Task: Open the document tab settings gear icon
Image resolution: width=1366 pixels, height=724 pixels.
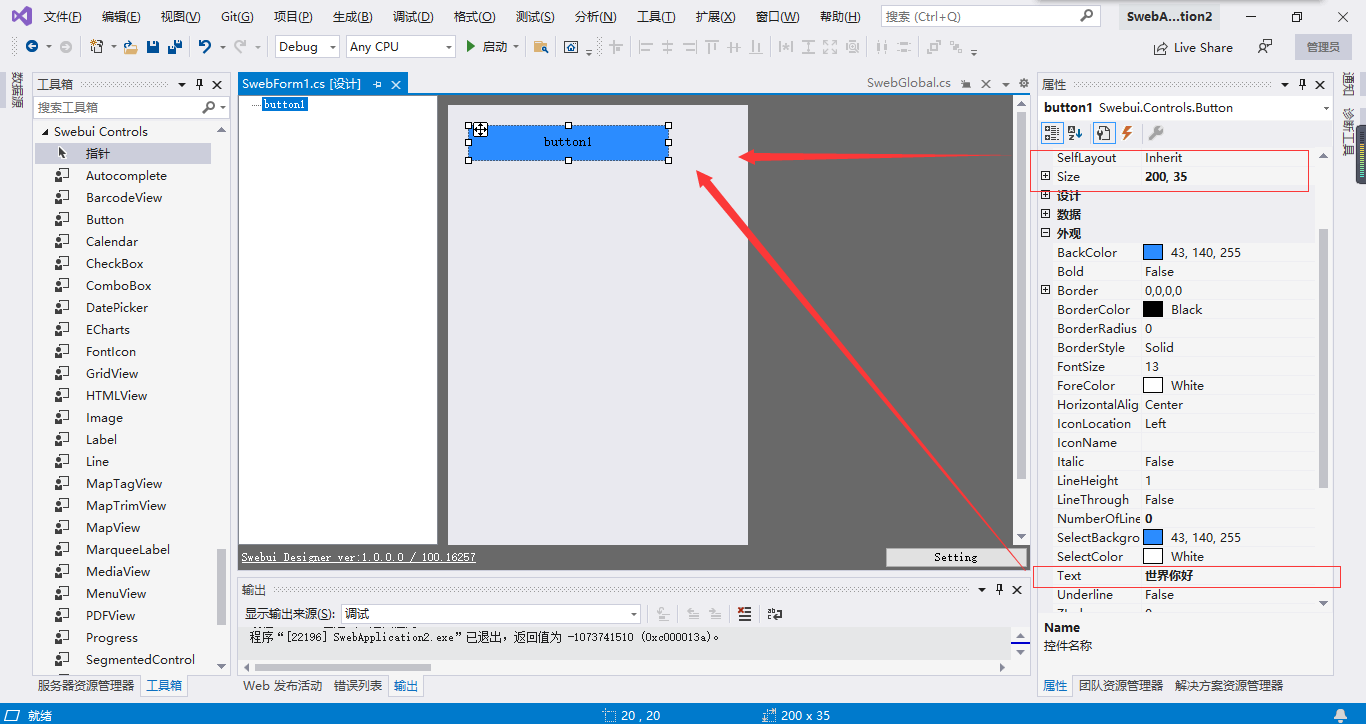Action: (x=1023, y=84)
